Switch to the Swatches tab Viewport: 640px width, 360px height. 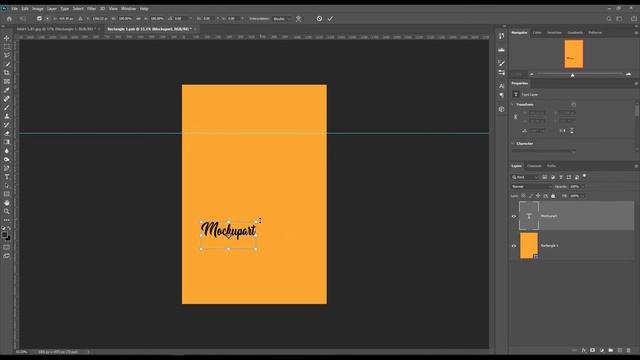(x=554, y=33)
